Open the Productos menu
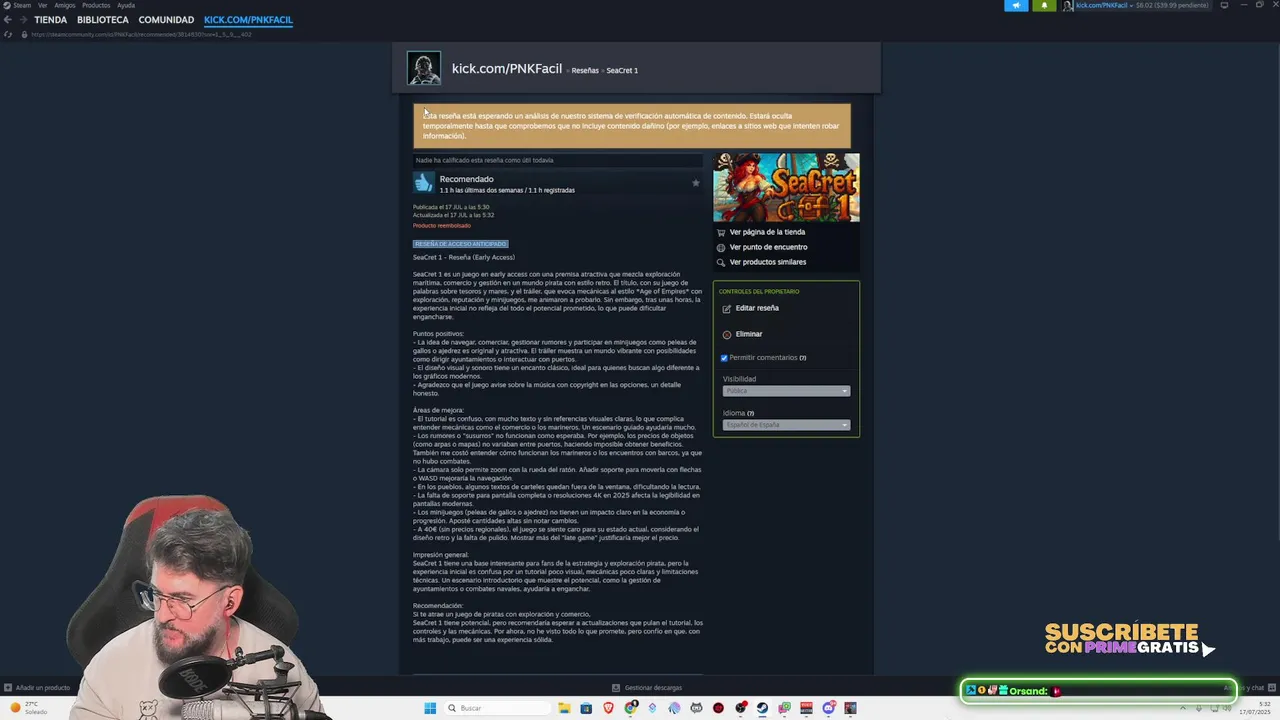1280x720 pixels. pos(96,5)
